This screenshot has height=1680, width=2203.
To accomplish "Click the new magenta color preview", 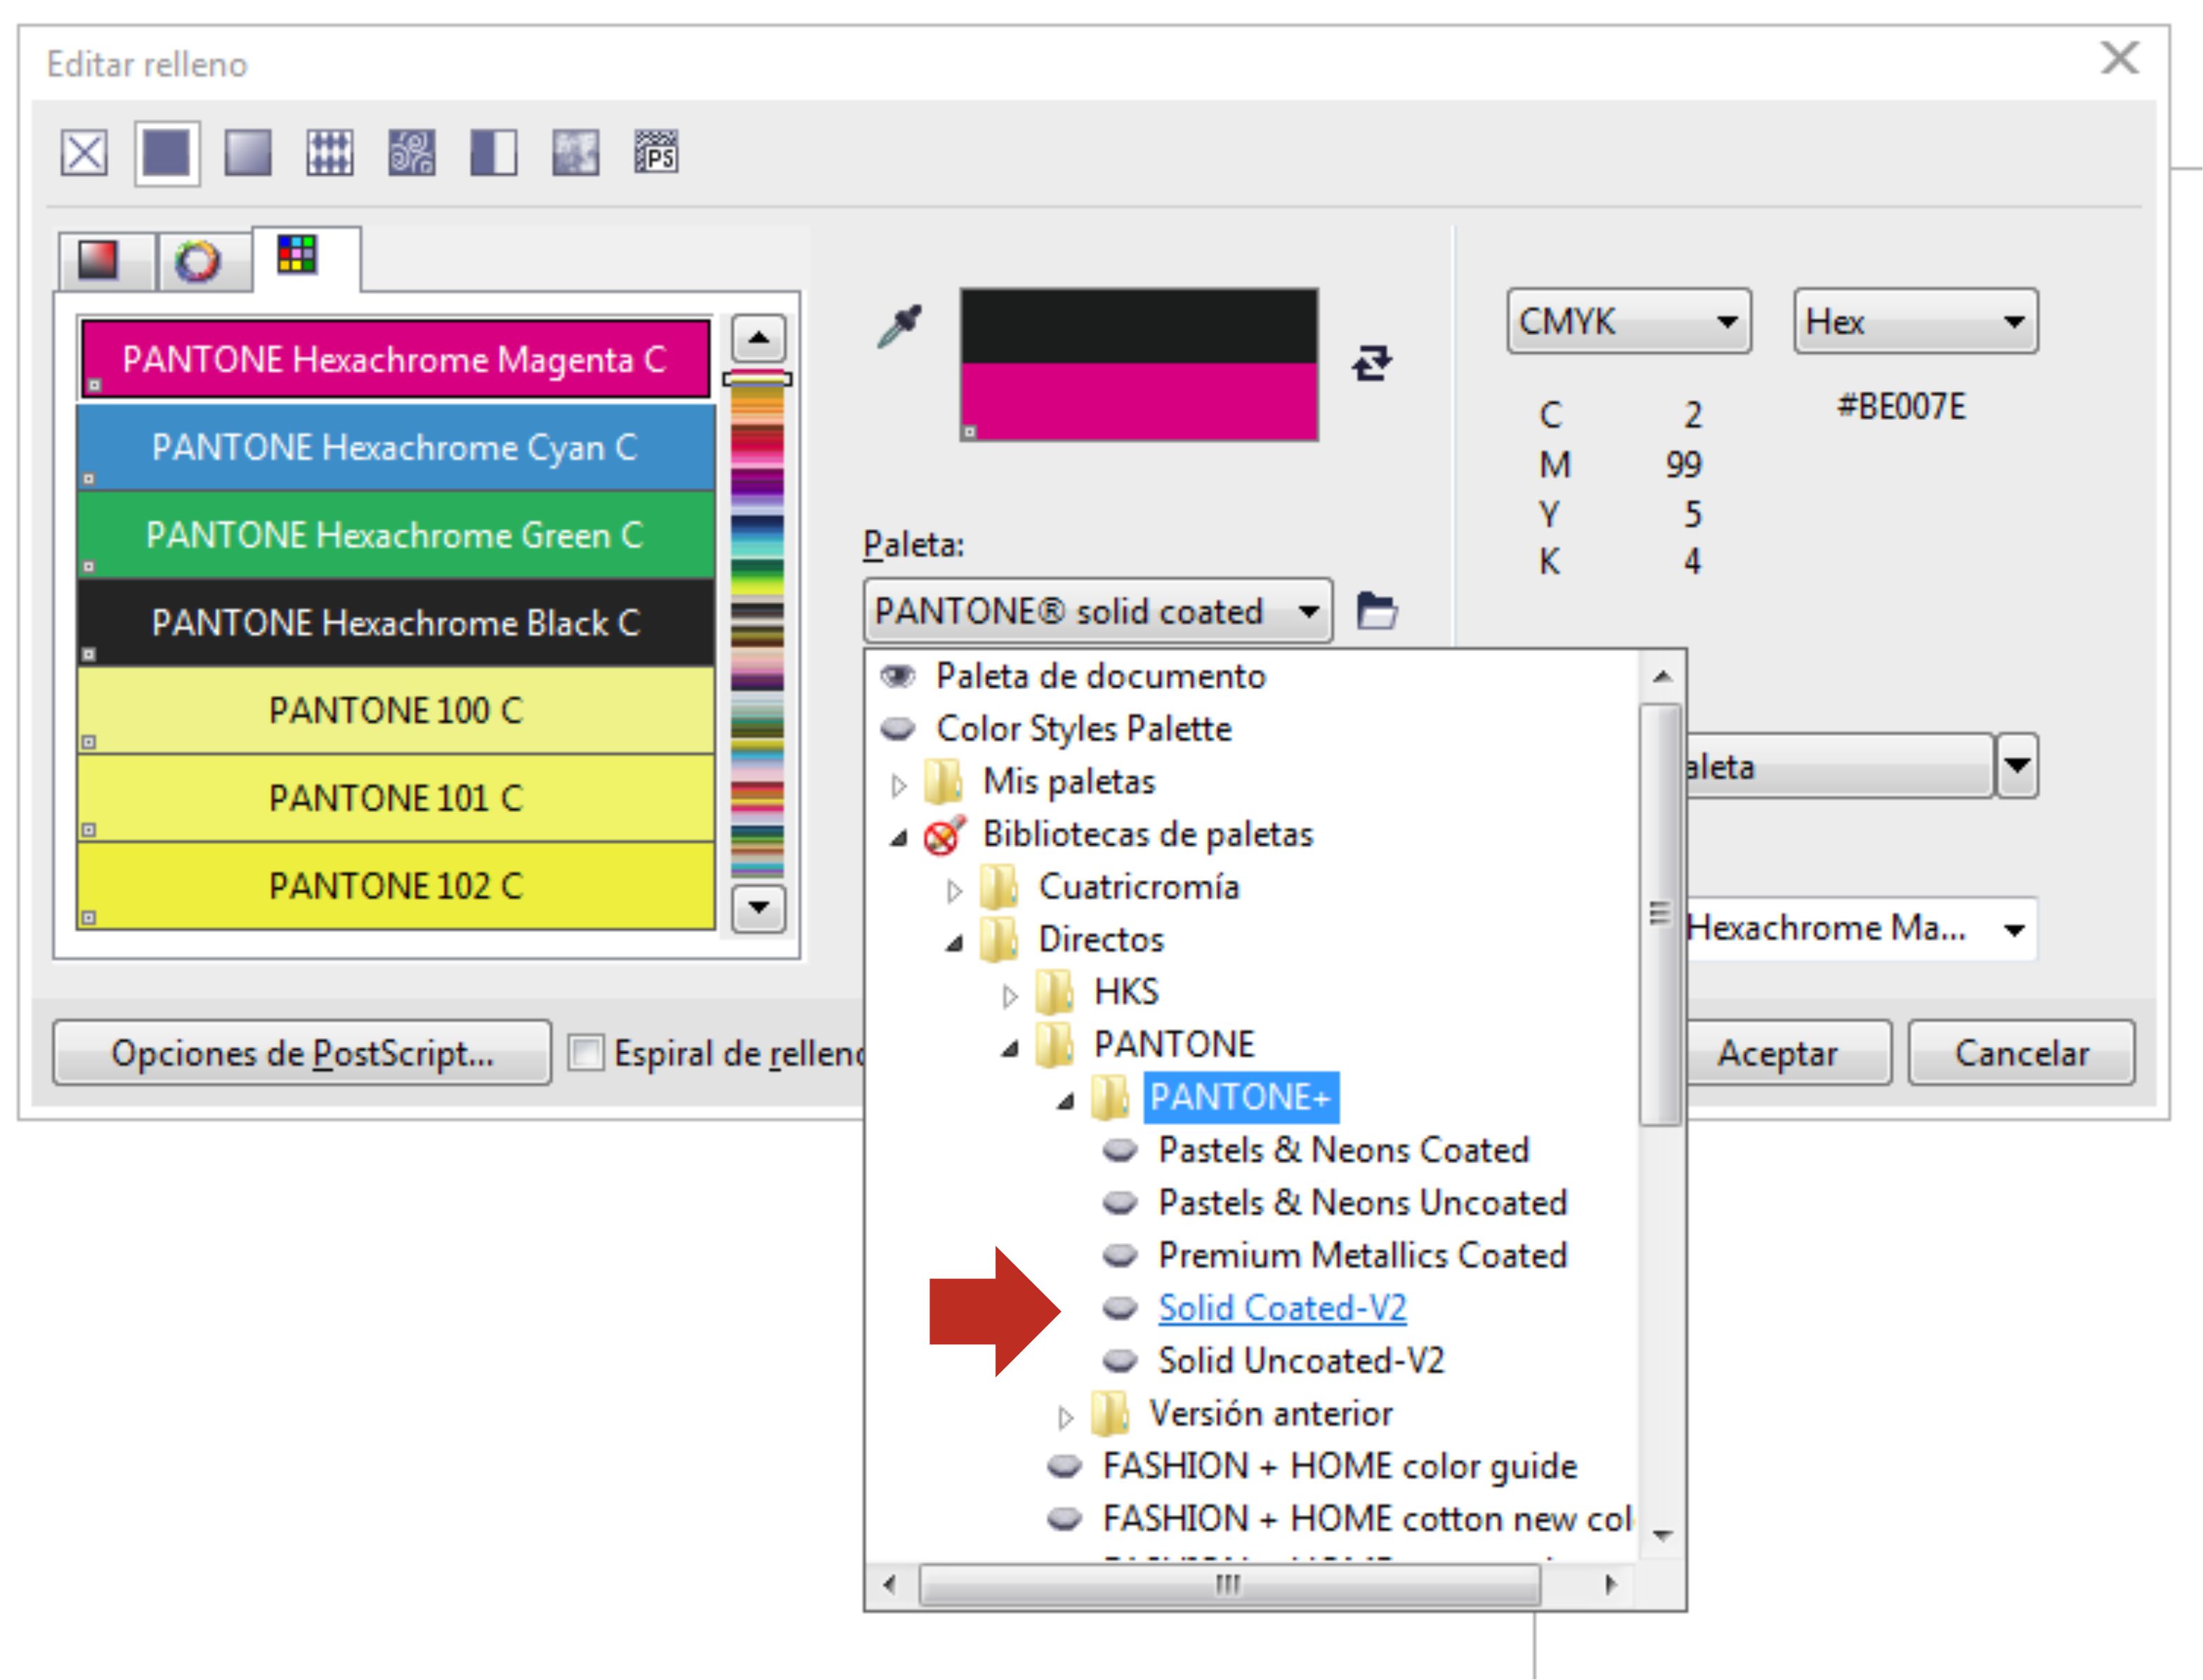I will (1139, 401).
